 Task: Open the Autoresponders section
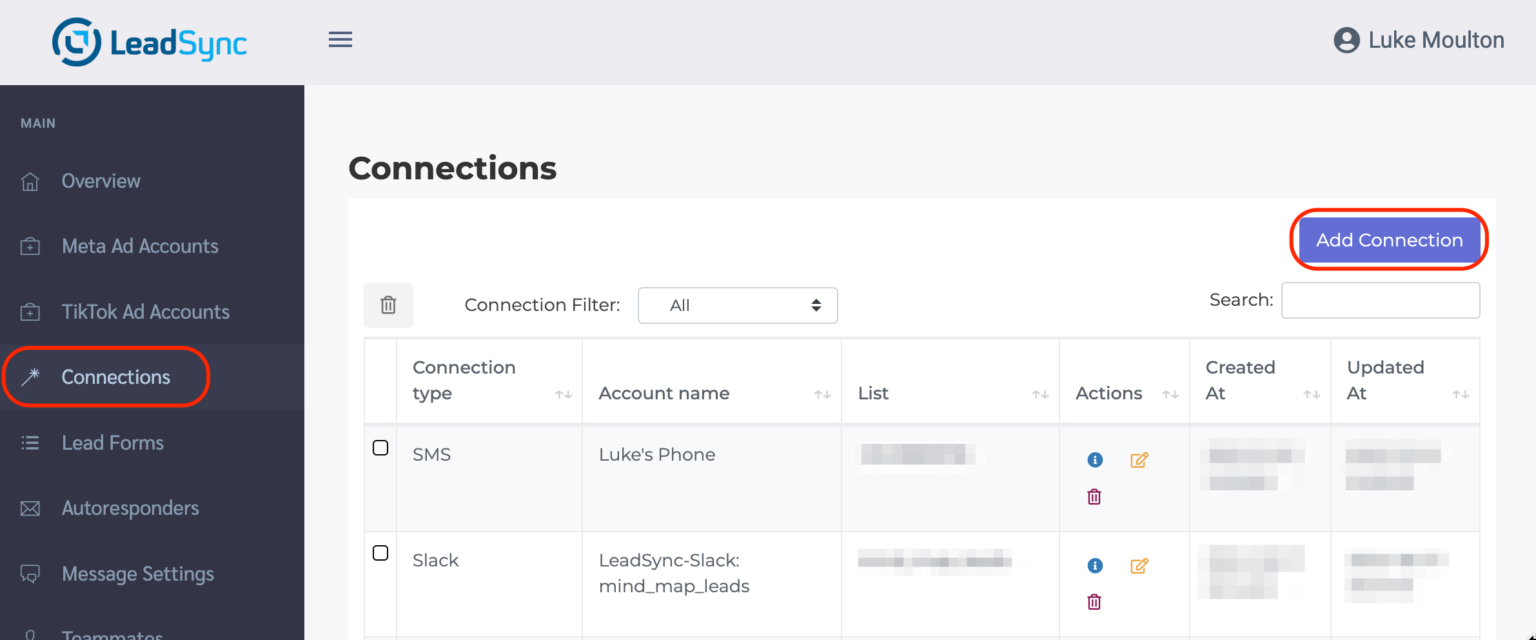[x=130, y=508]
